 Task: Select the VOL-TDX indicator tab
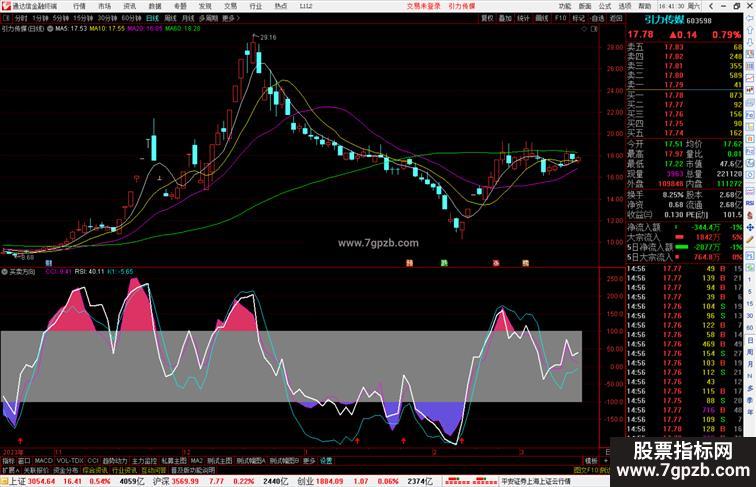pos(70,461)
